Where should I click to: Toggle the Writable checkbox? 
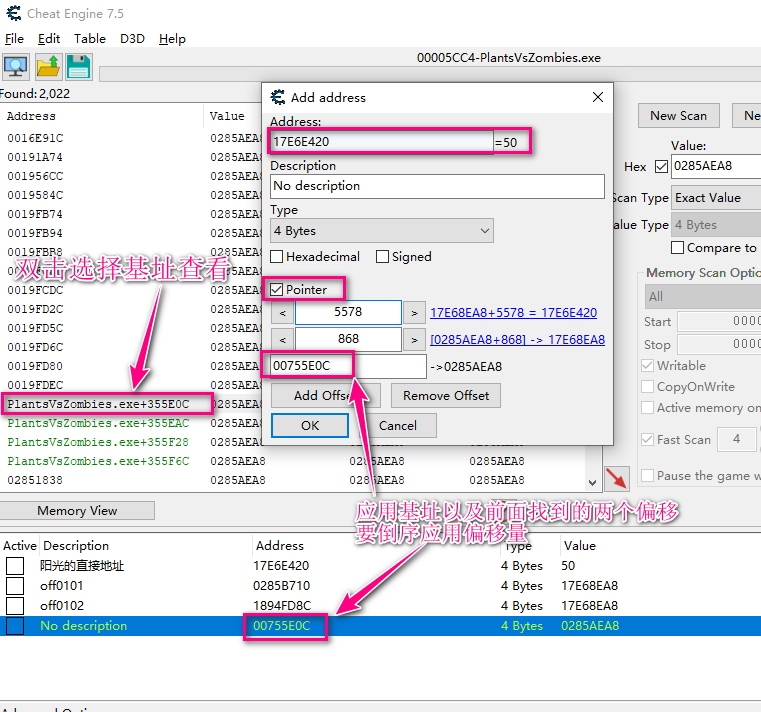coord(647,365)
